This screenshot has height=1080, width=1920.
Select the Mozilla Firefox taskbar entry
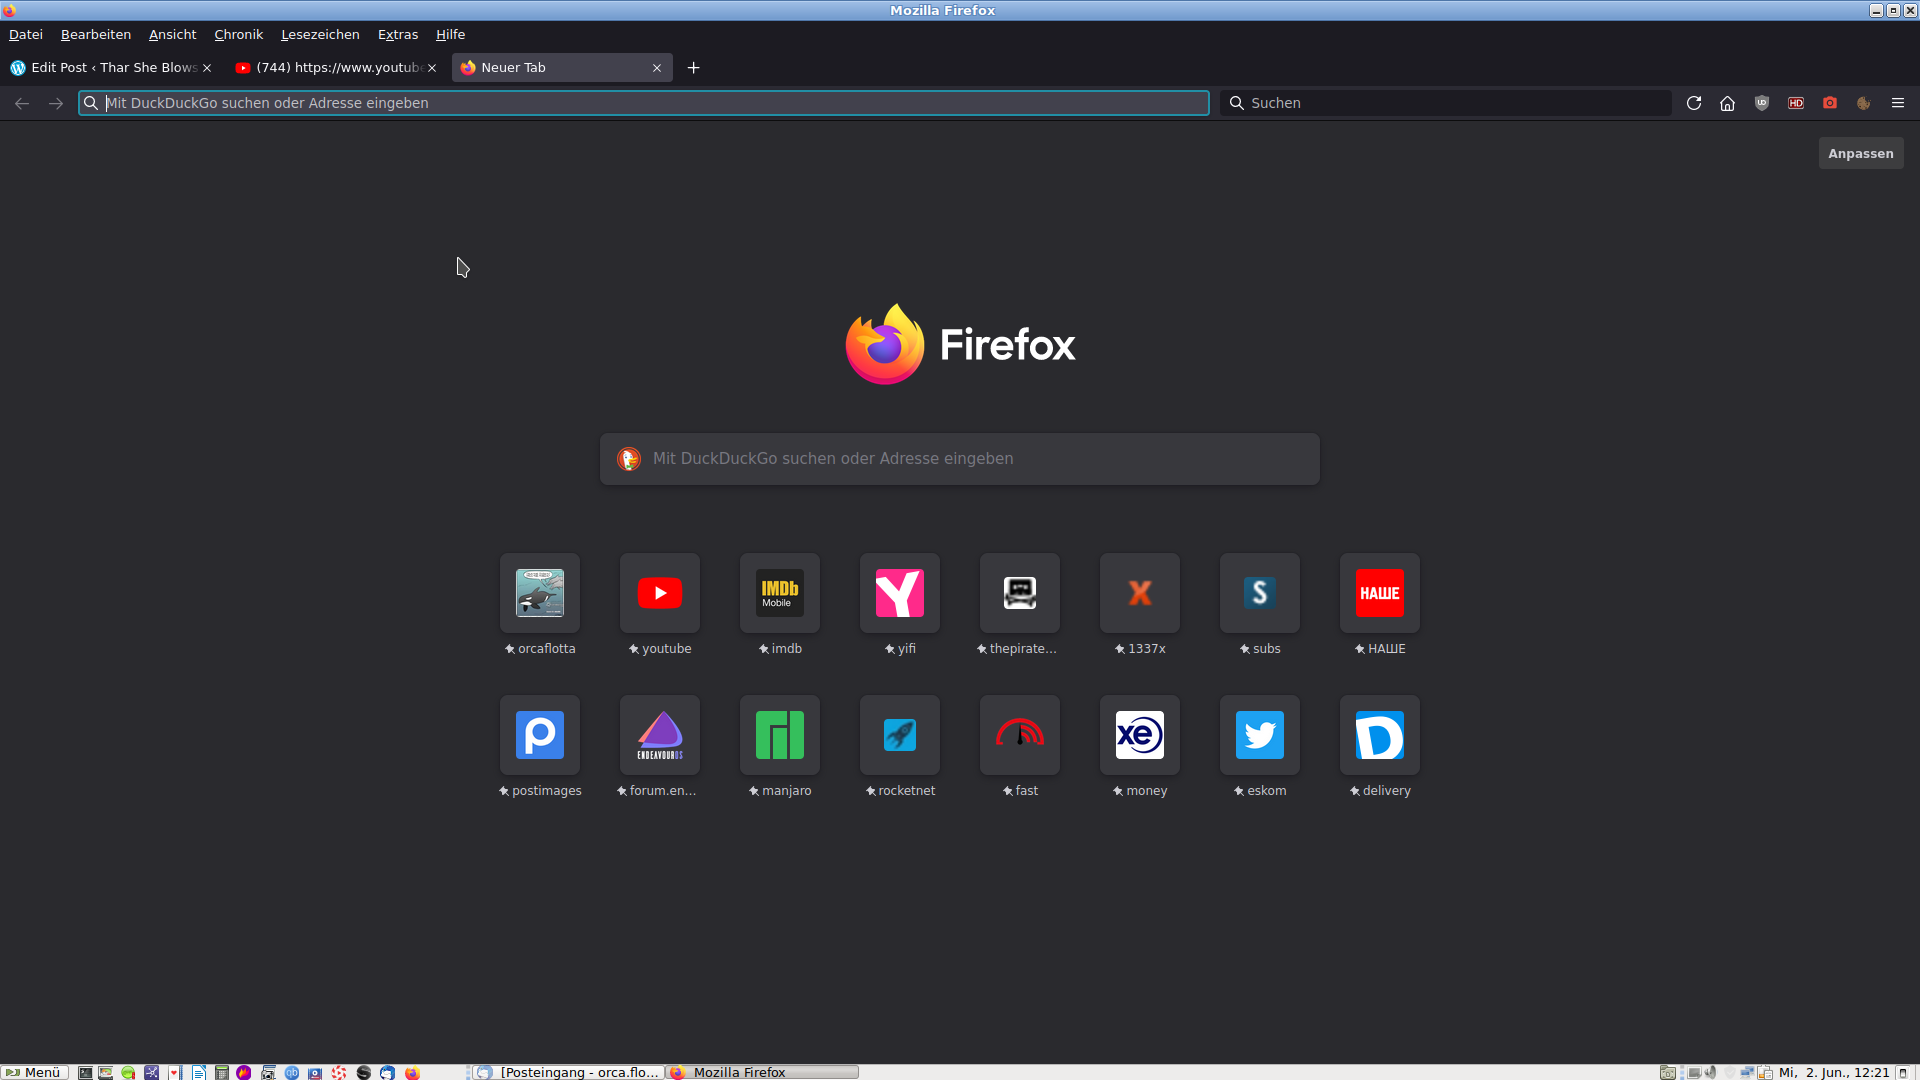(763, 1072)
